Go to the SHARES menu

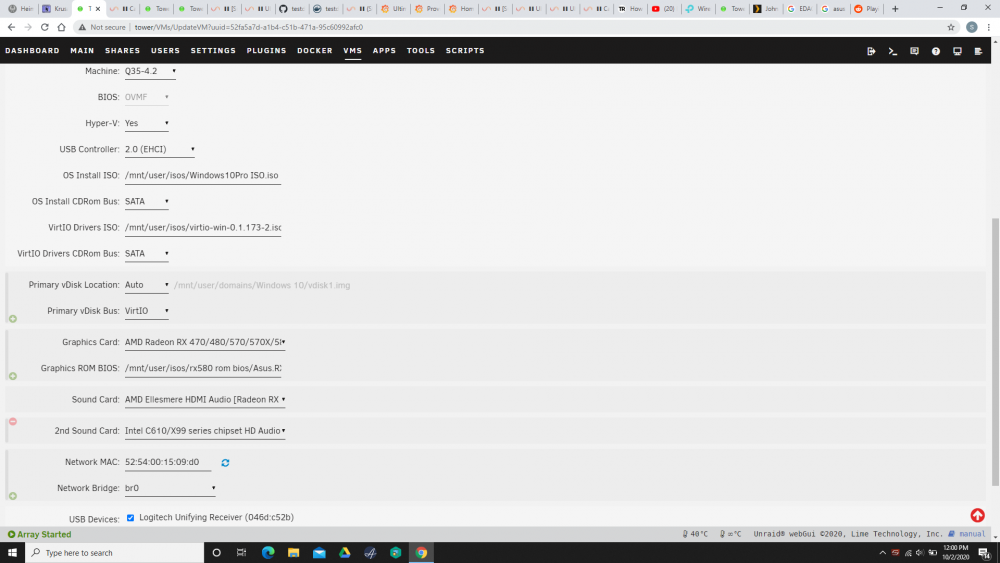pyautogui.click(x=122, y=50)
